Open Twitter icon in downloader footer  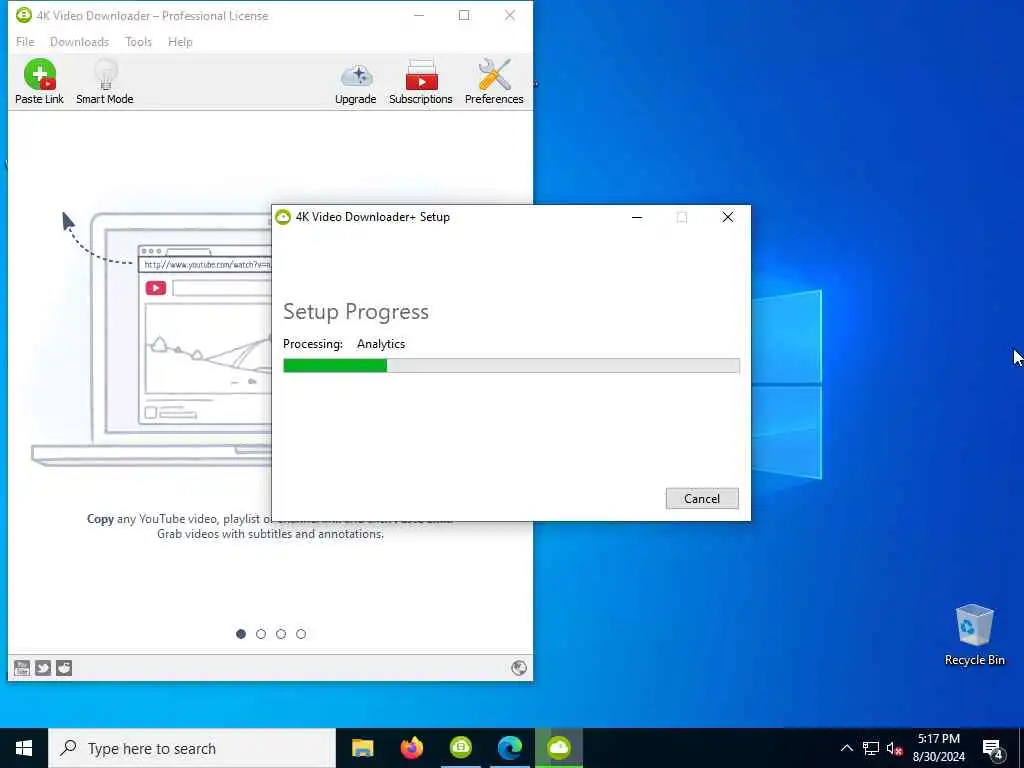tap(43, 667)
